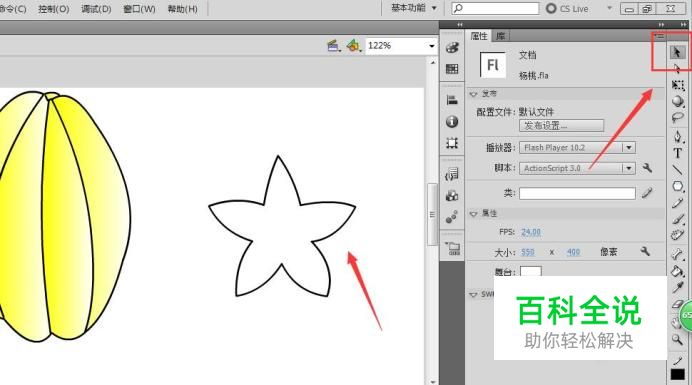Open the 窗口(W) menu
692x385 pixels.
(x=139, y=9)
